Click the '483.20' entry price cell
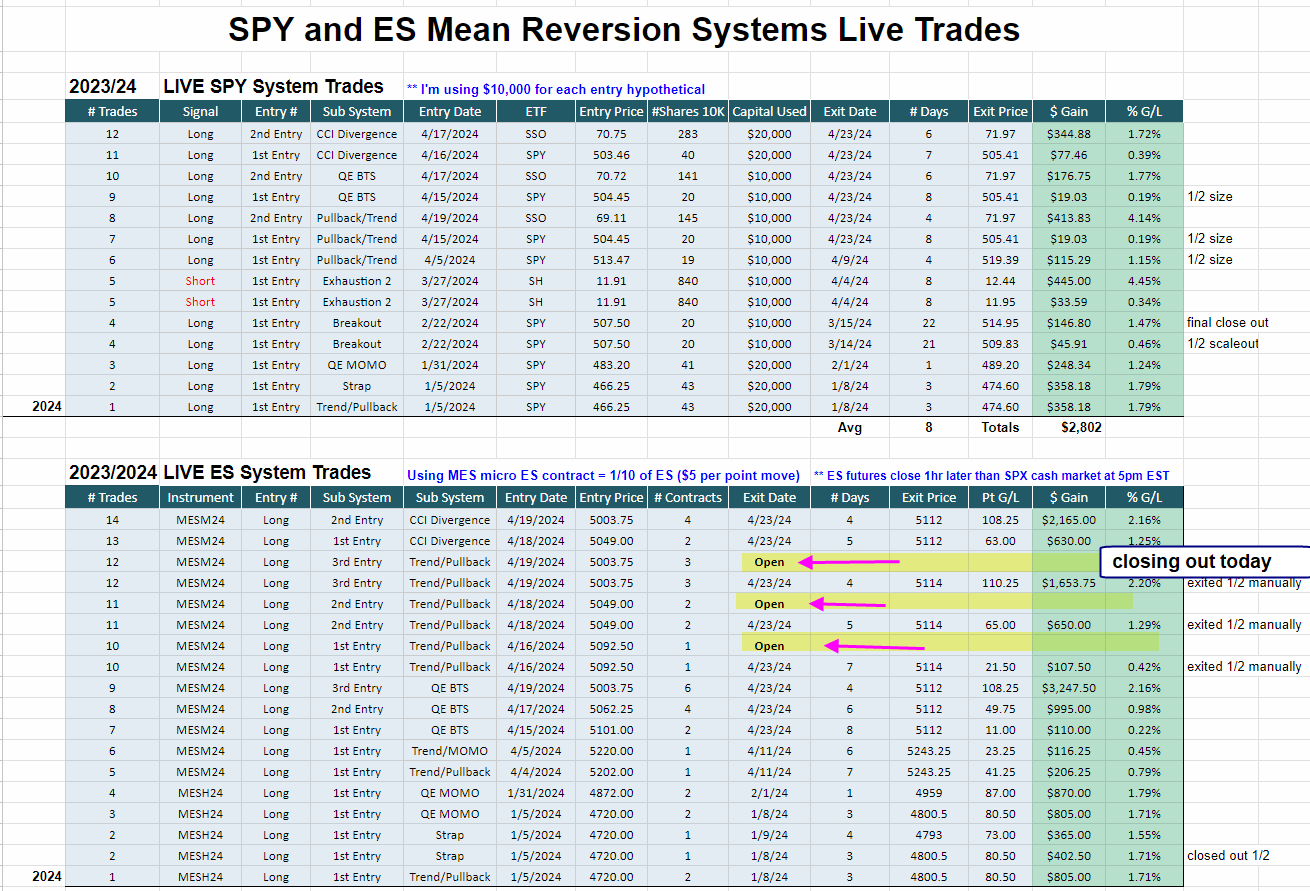Viewport: 1310px width, 891px height. coord(612,365)
